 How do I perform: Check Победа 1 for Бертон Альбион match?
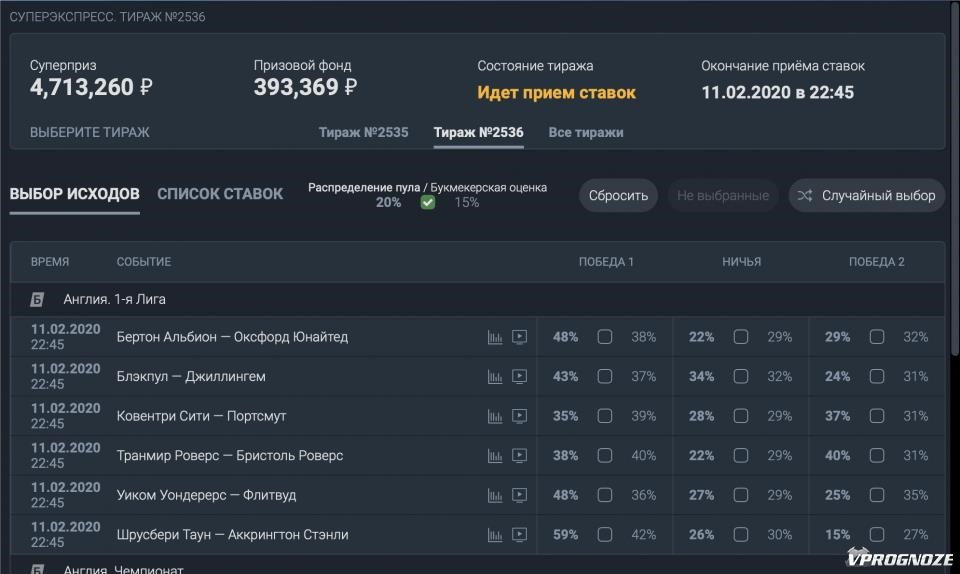(605, 337)
